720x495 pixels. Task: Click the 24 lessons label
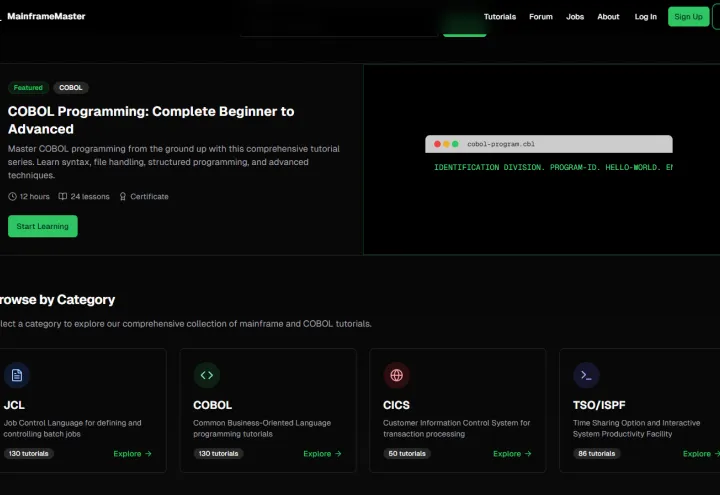[x=90, y=197]
